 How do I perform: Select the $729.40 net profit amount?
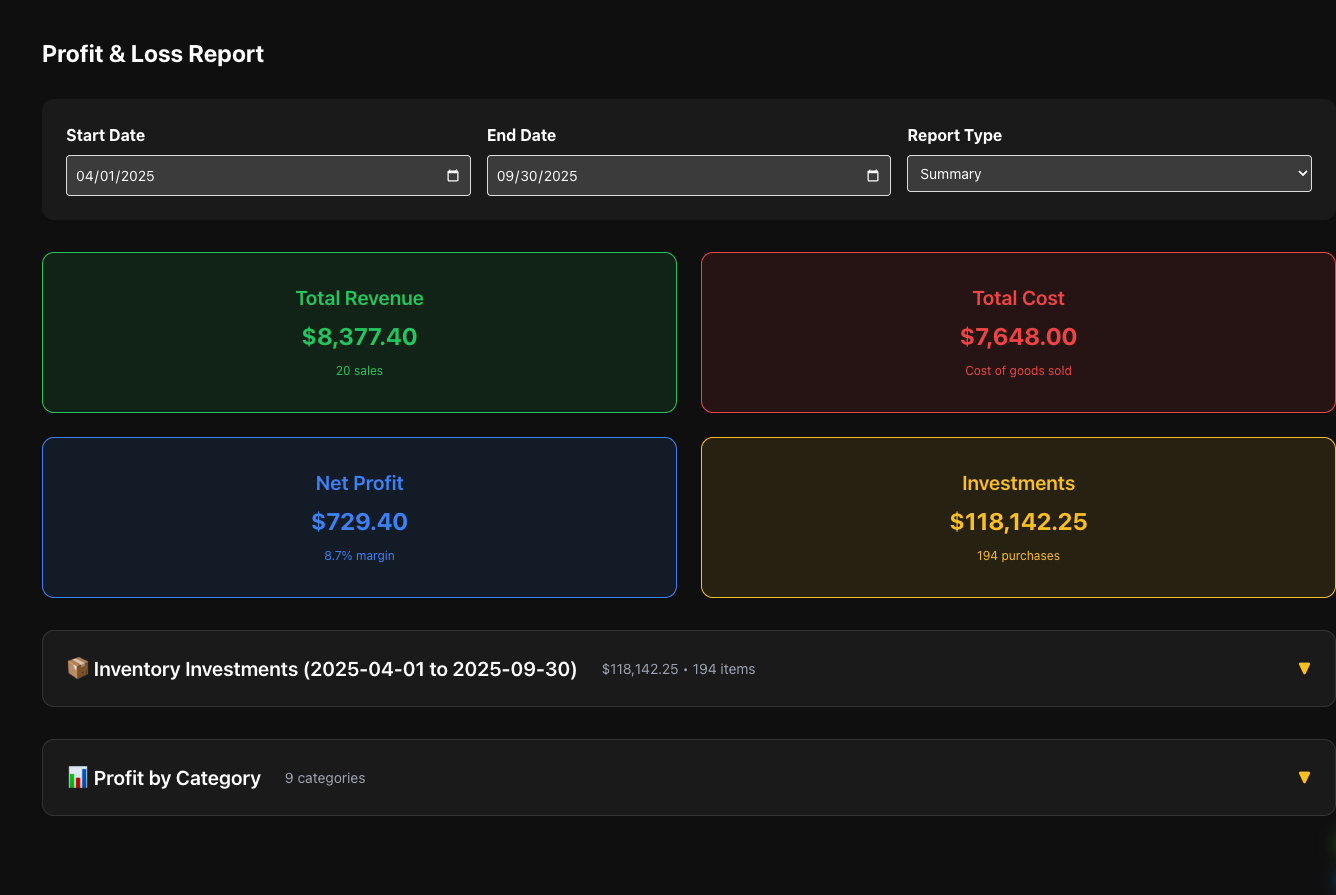[x=359, y=522]
